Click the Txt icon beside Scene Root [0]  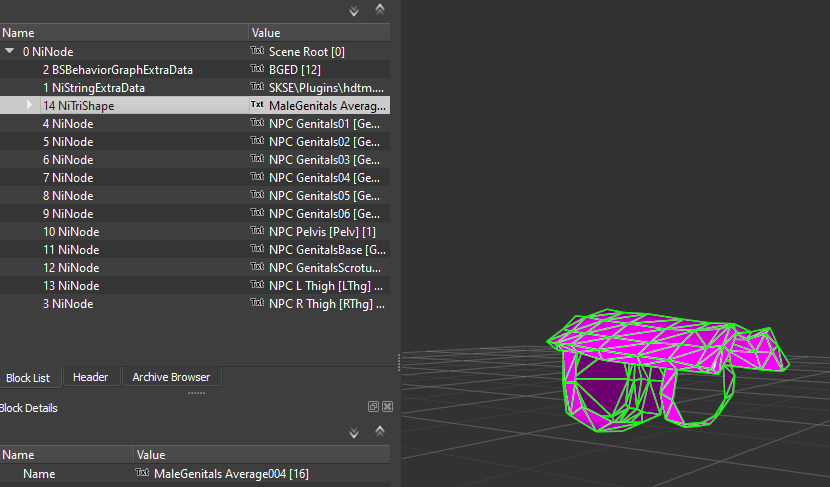click(x=257, y=51)
